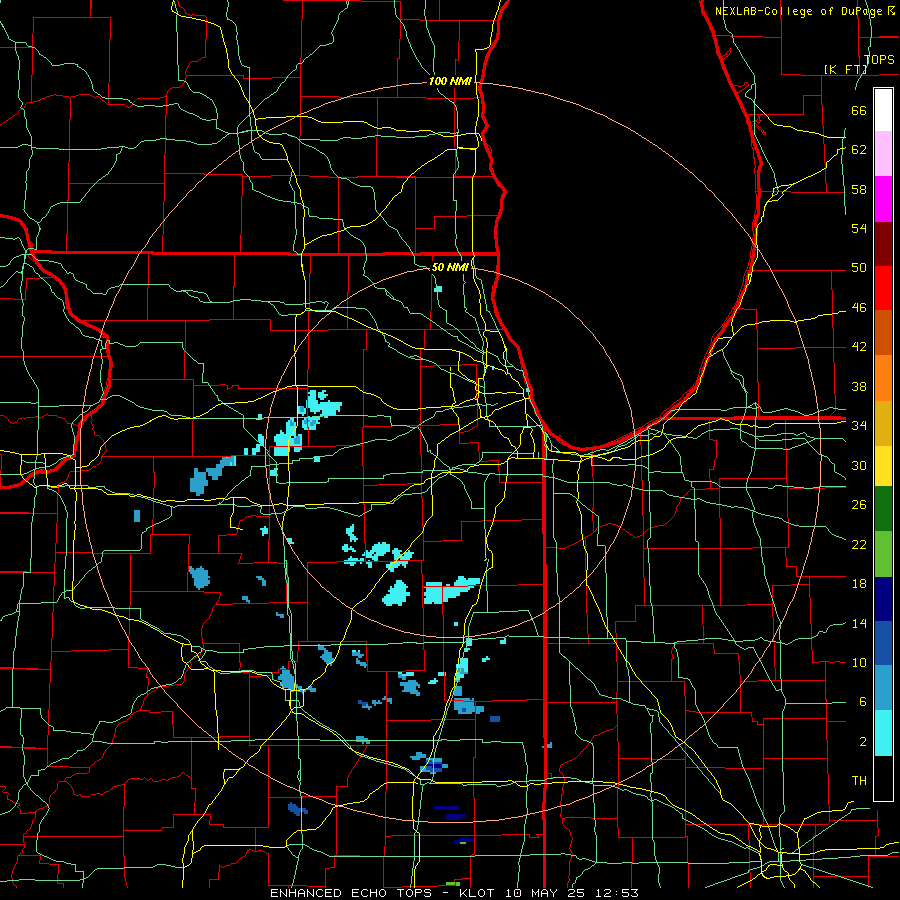Click the "66" legend value
This screenshot has height=900, width=900.
pyautogui.click(x=859, y=111)
